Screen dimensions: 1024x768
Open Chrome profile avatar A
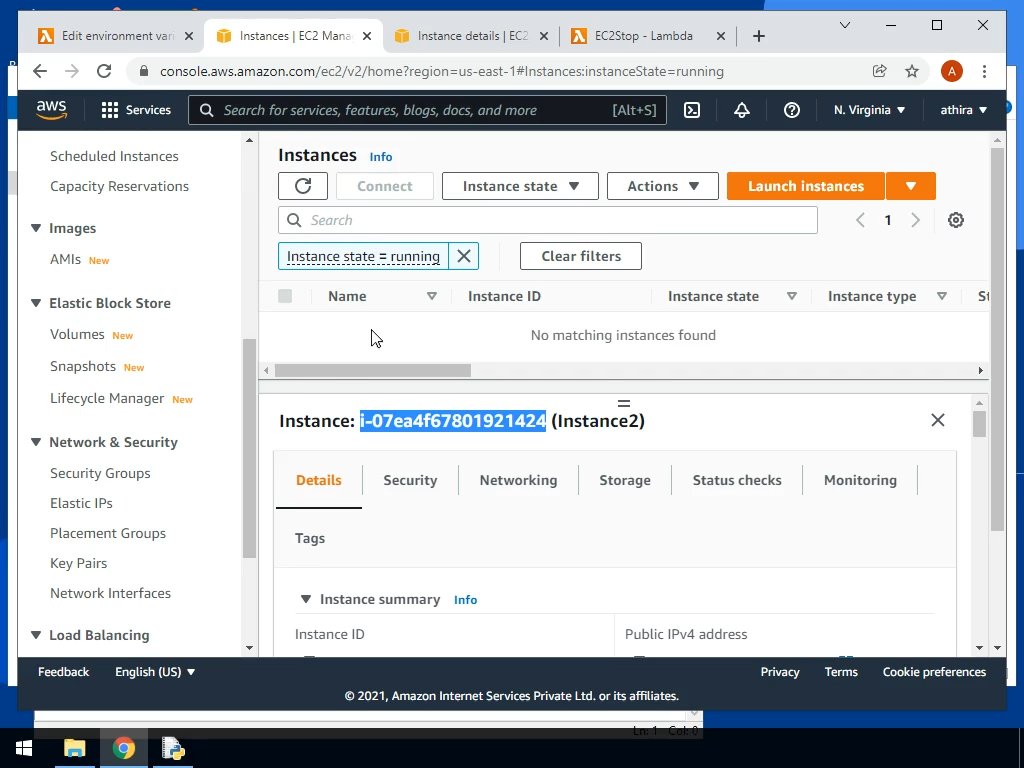pos(952,71)
